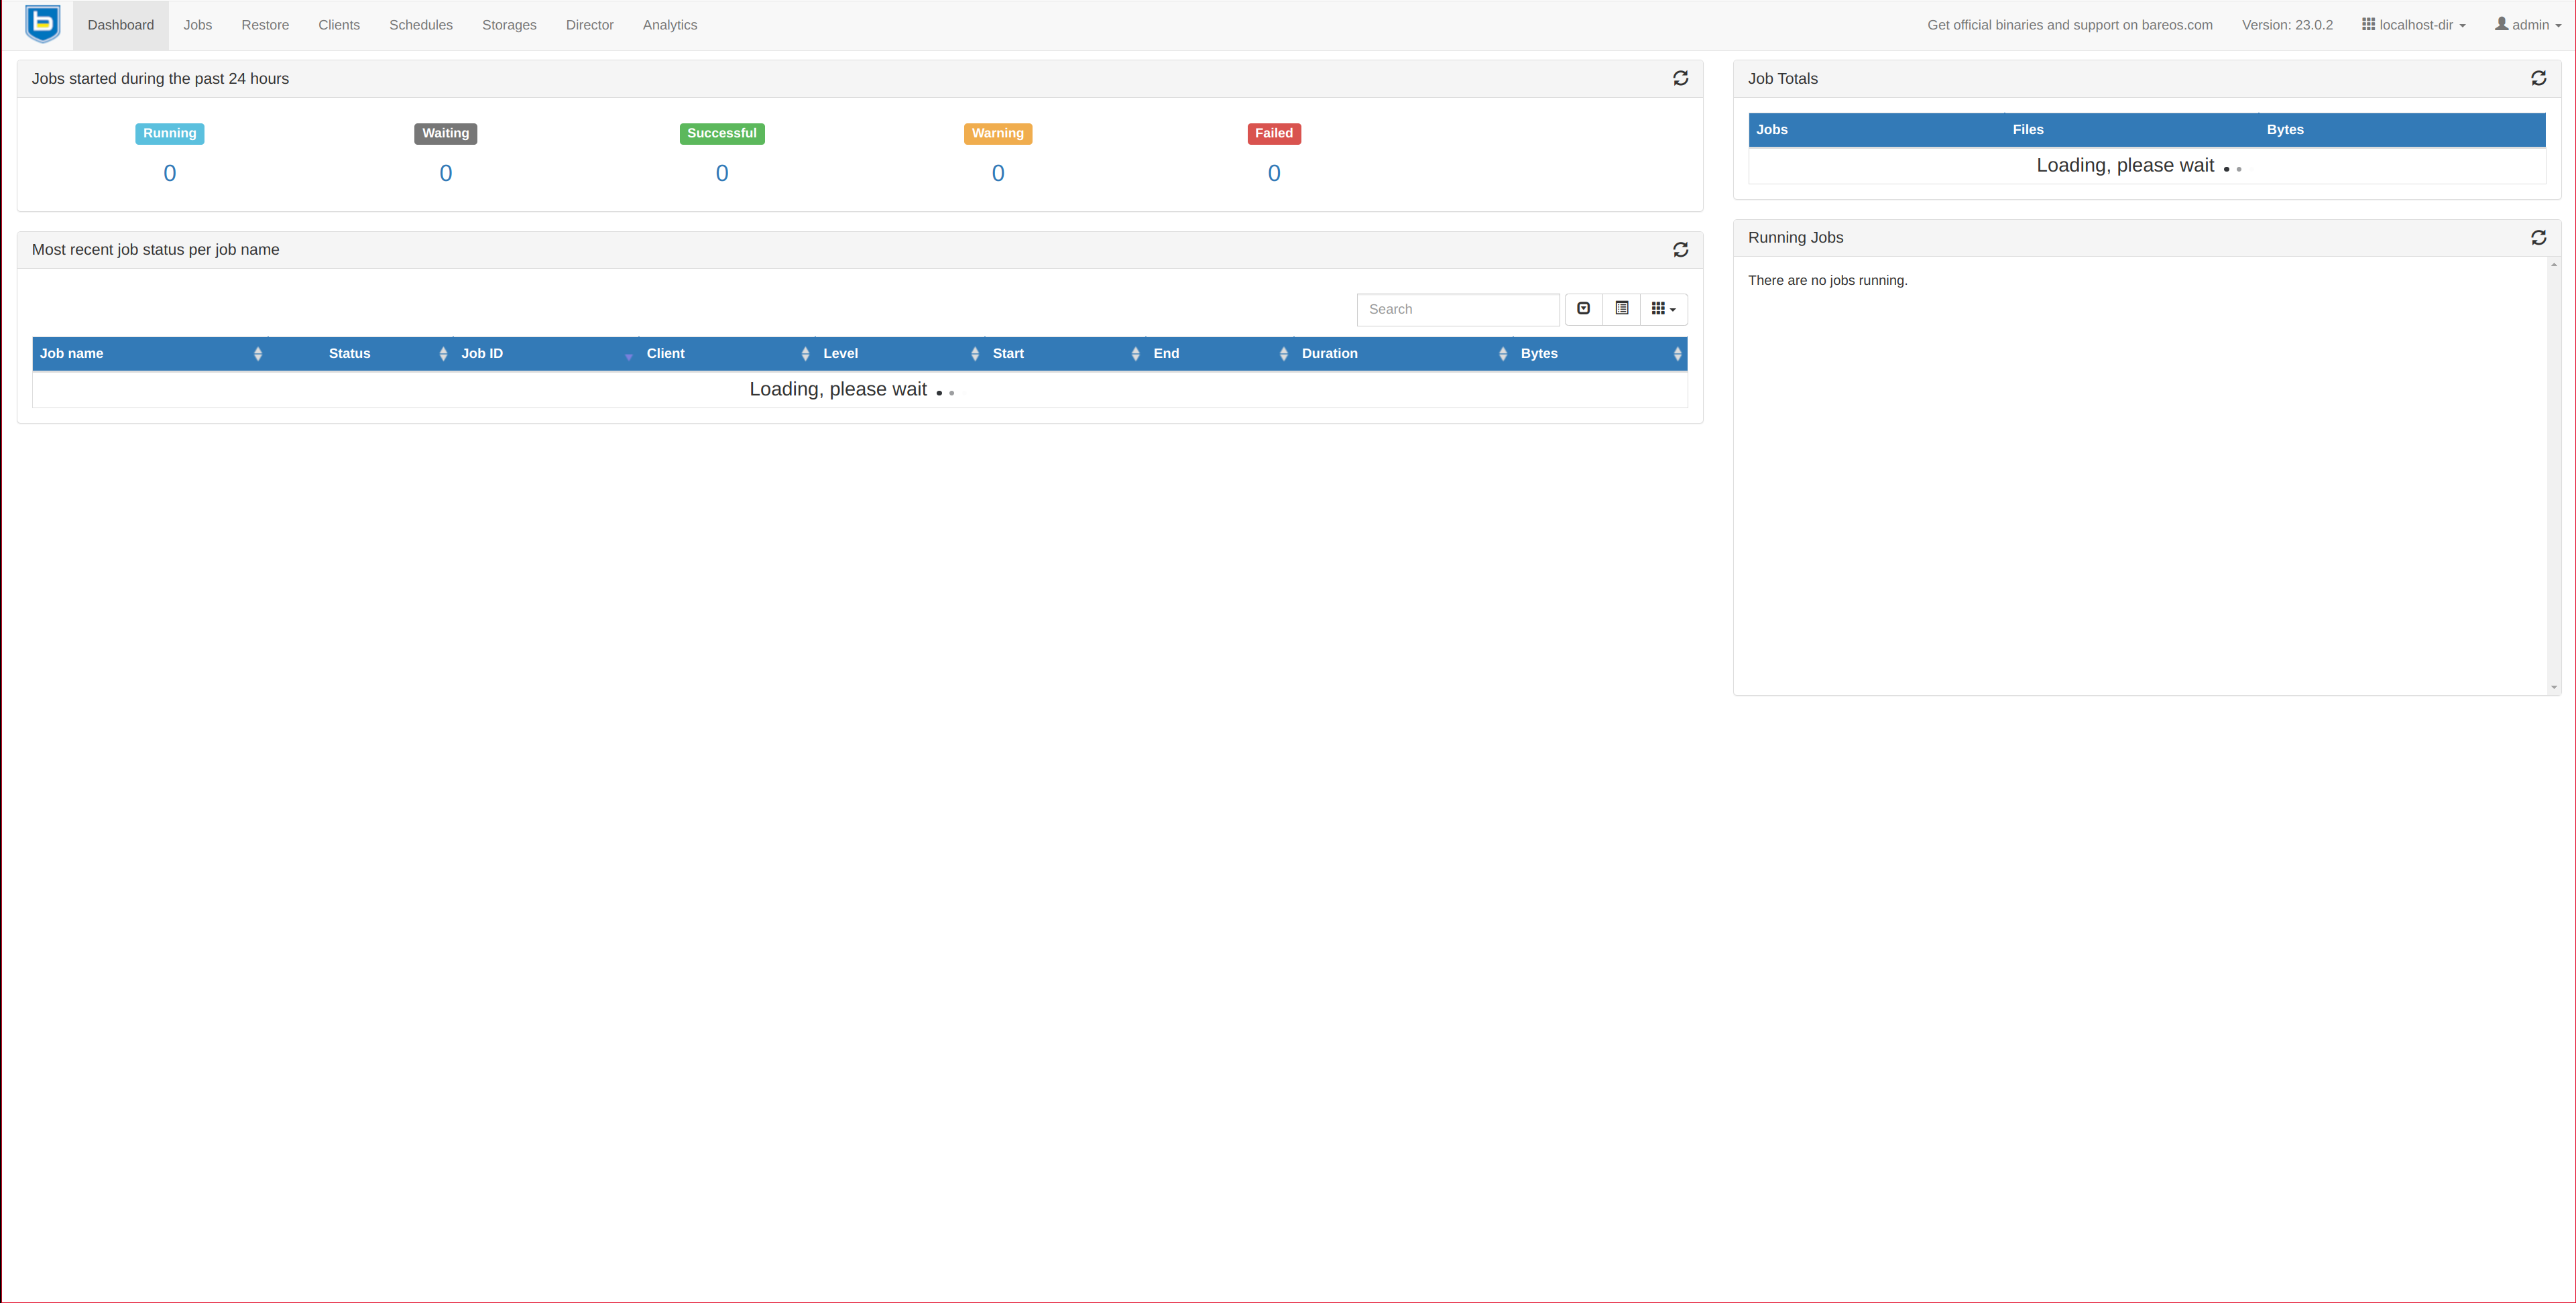Toggle card view of job table
The width and height of the screenshot is (2576, 1303).
tap(1621, 309)
